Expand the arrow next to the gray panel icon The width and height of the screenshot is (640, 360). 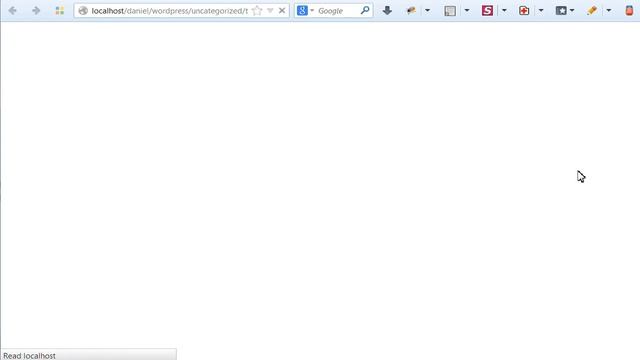coord(467,11)
